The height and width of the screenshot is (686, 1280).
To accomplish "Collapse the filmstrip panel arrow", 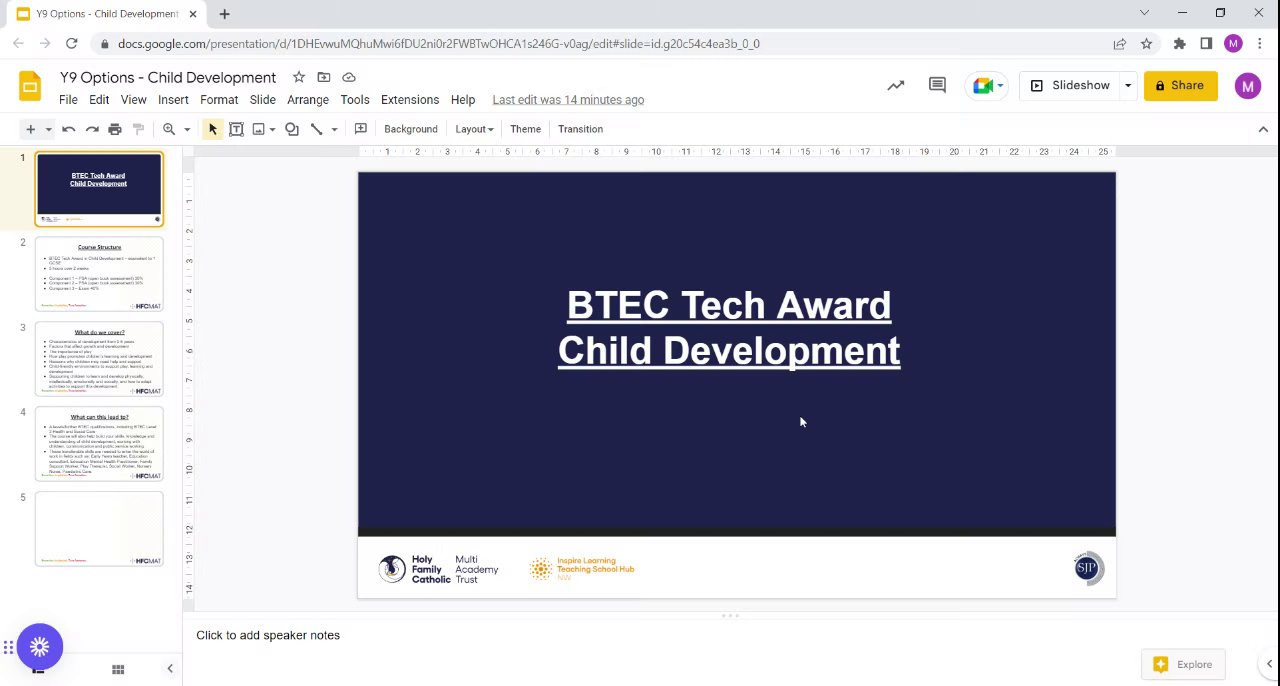I will [170, 669].
